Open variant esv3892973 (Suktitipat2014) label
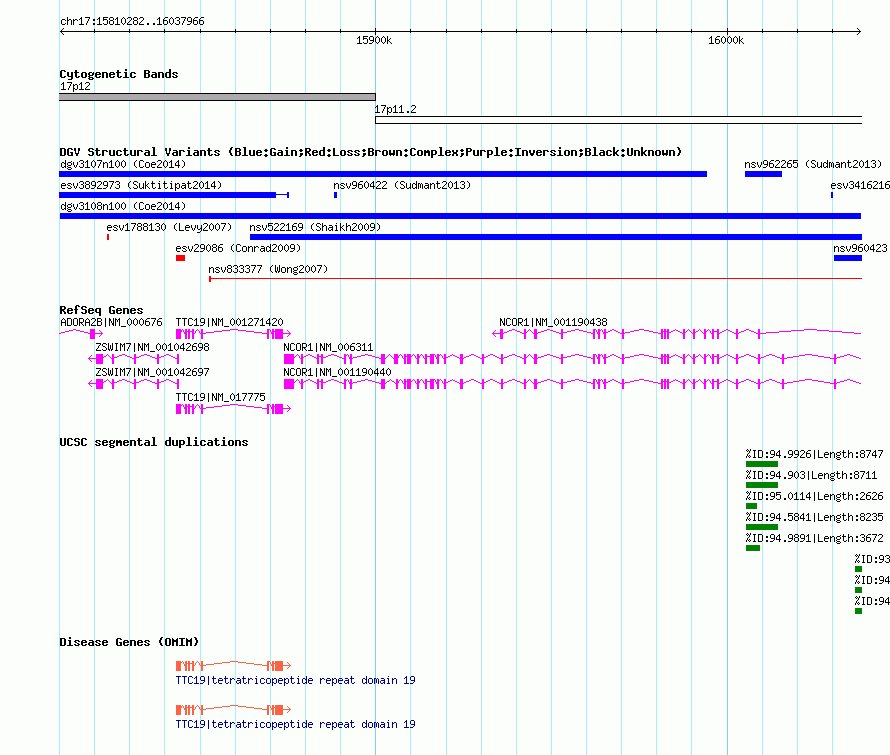 (x=141, y=185)
